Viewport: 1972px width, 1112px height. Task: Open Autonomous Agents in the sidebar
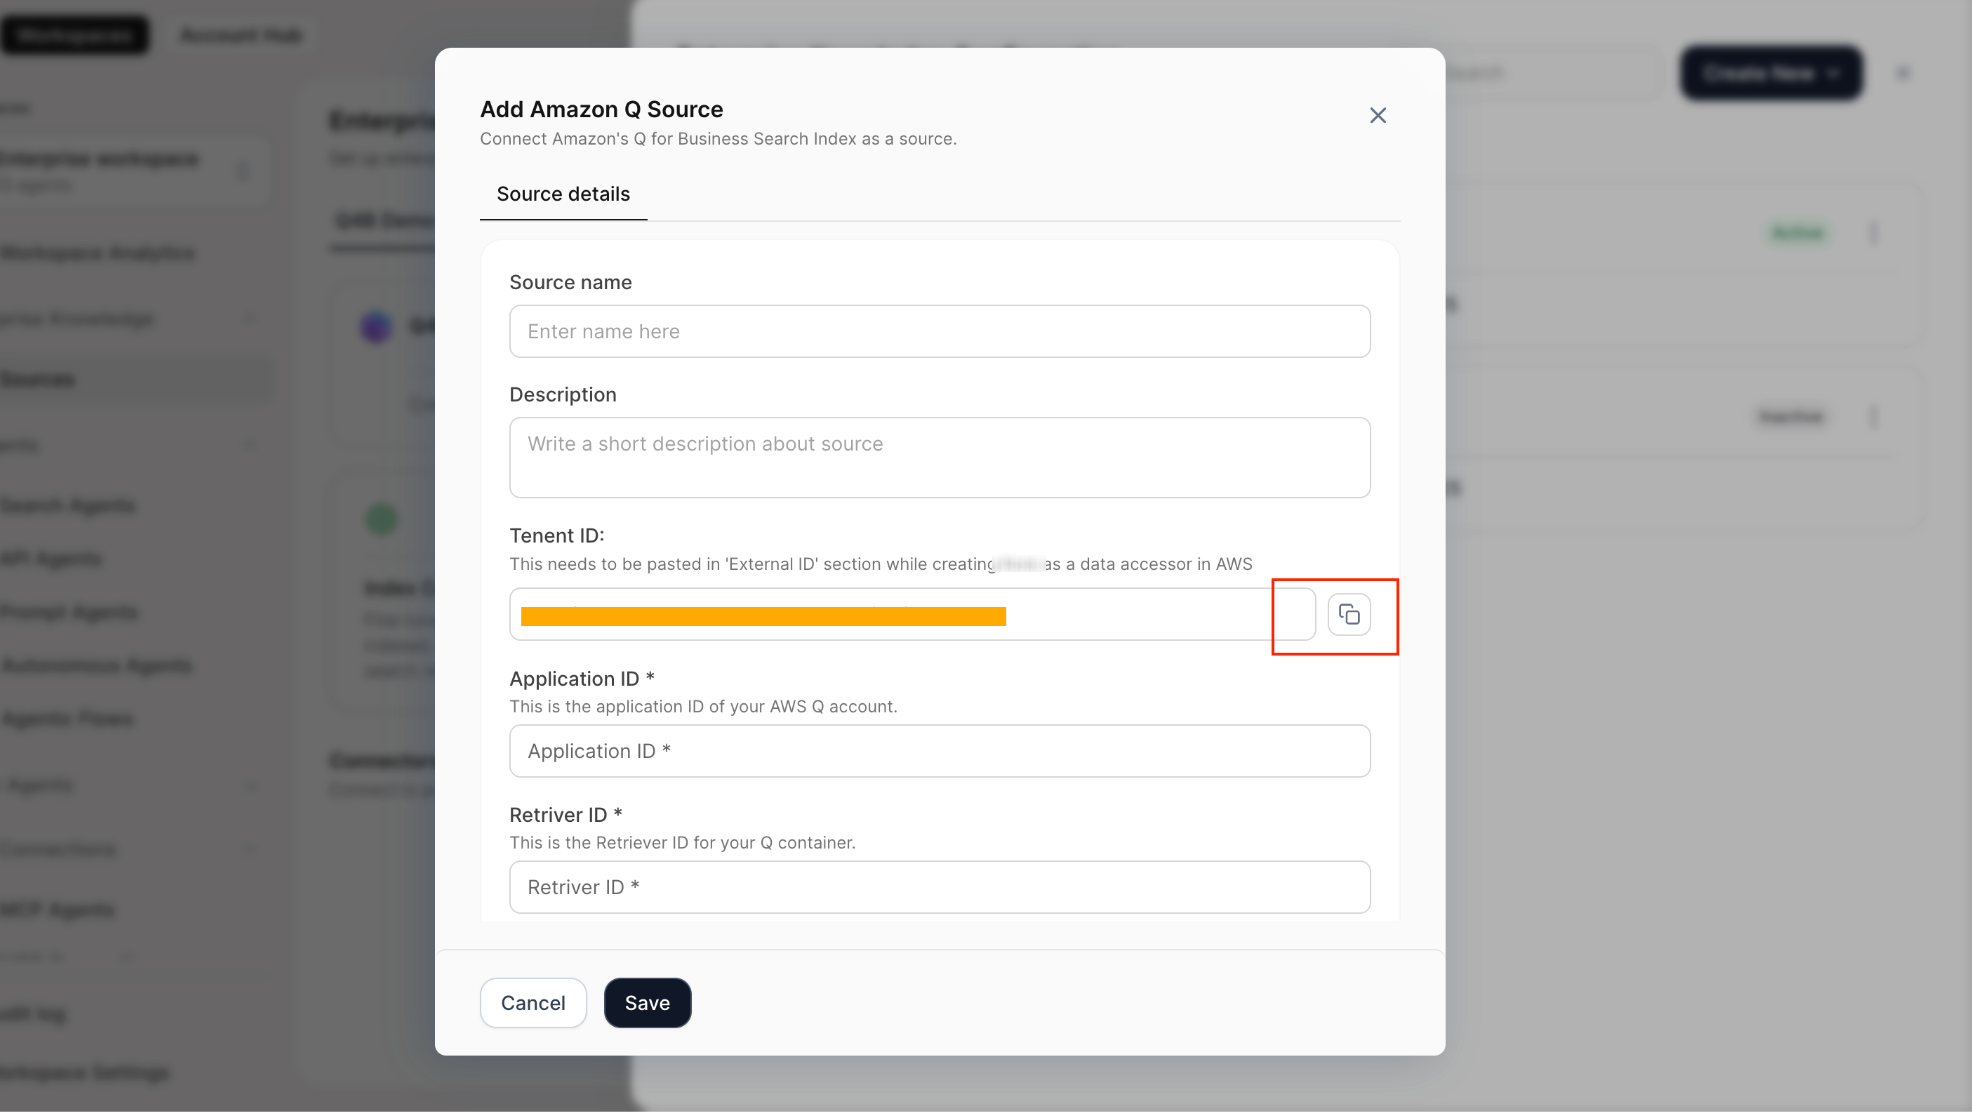tap(97, 666)
